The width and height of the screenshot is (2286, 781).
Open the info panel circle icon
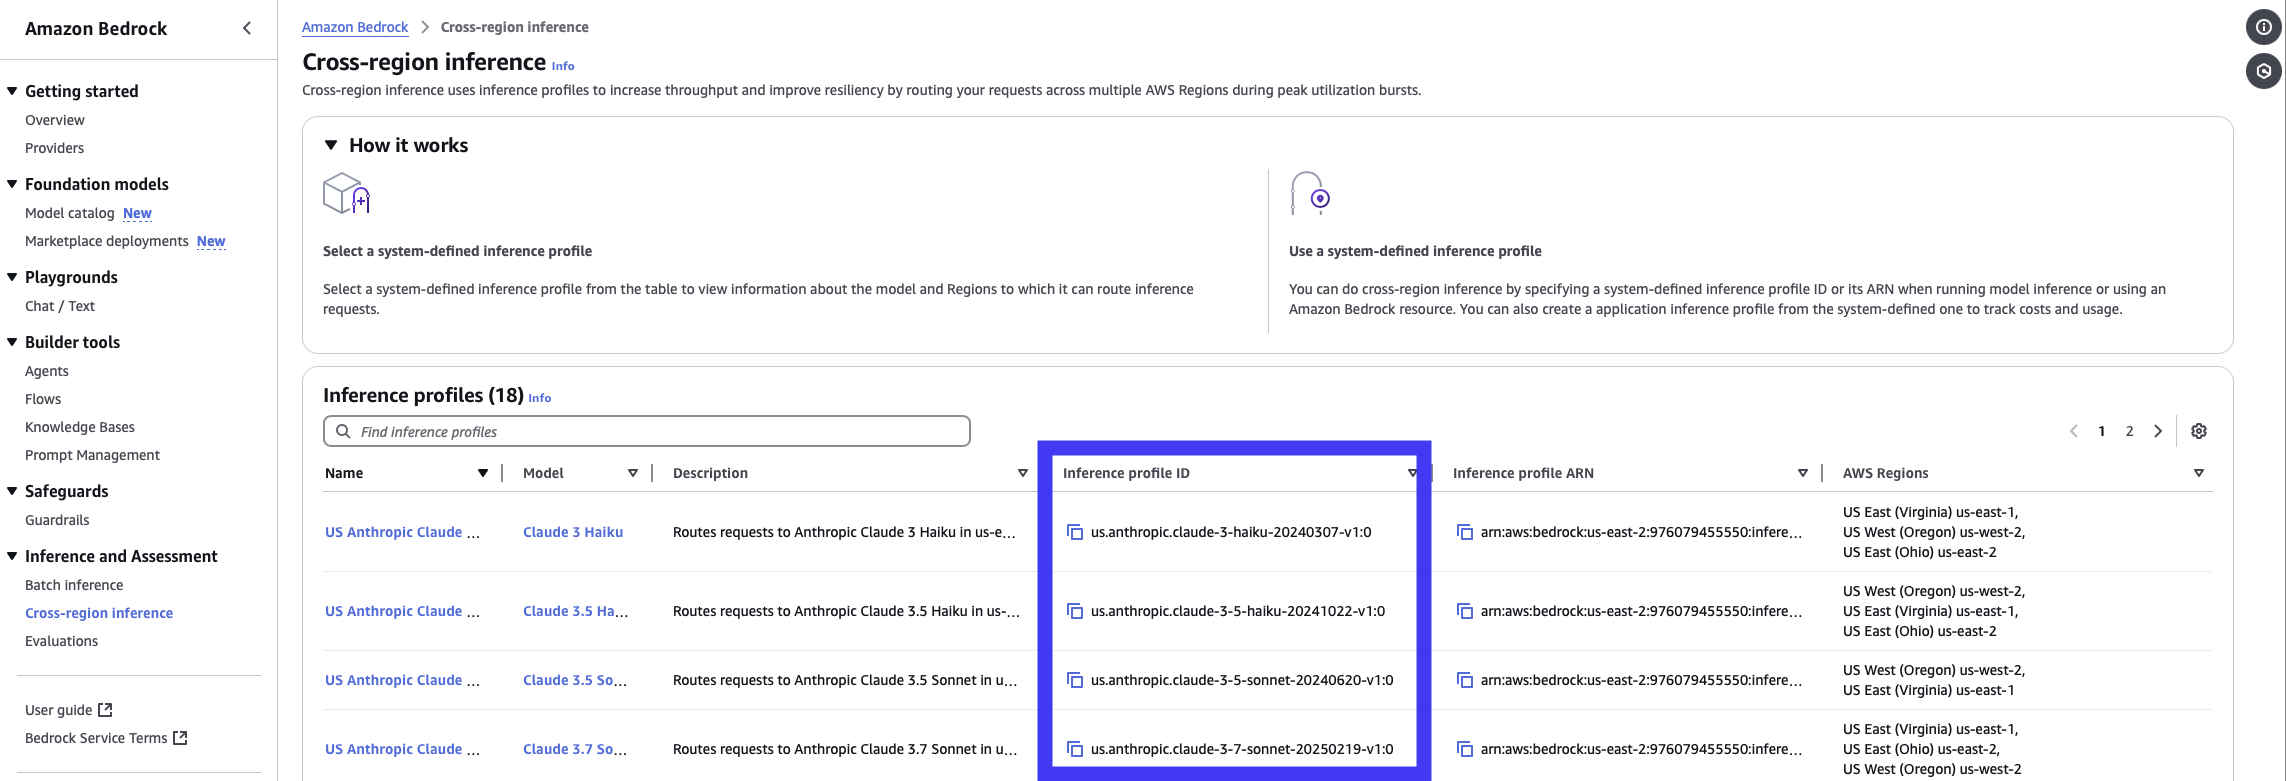coord(2263,27)
